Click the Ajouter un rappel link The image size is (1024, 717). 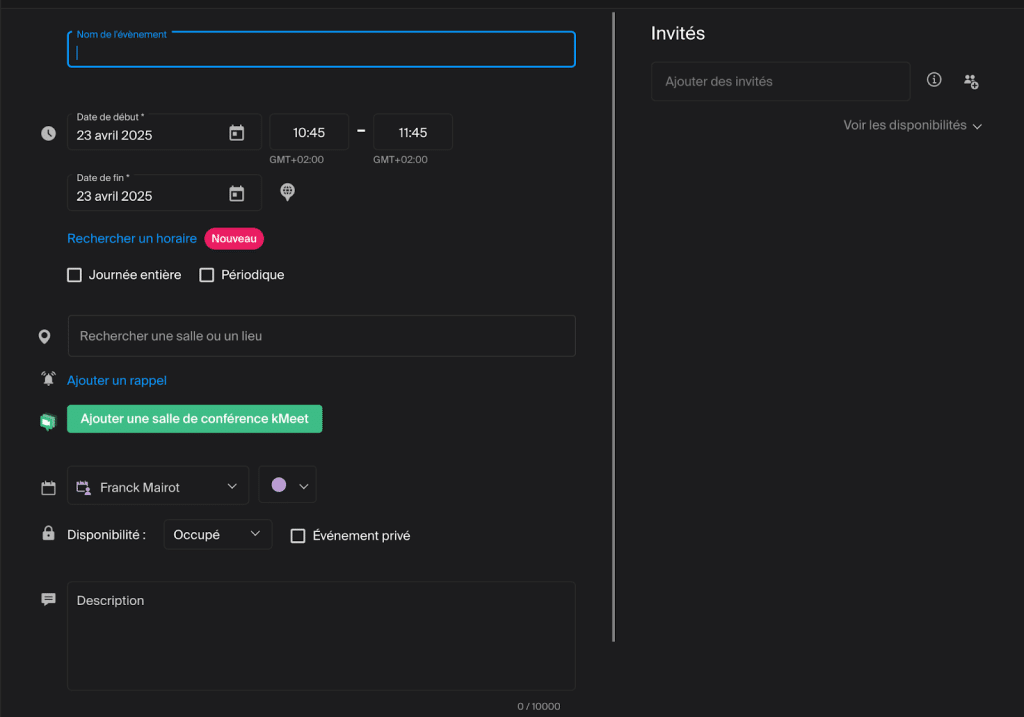click(x=117, y=381)
